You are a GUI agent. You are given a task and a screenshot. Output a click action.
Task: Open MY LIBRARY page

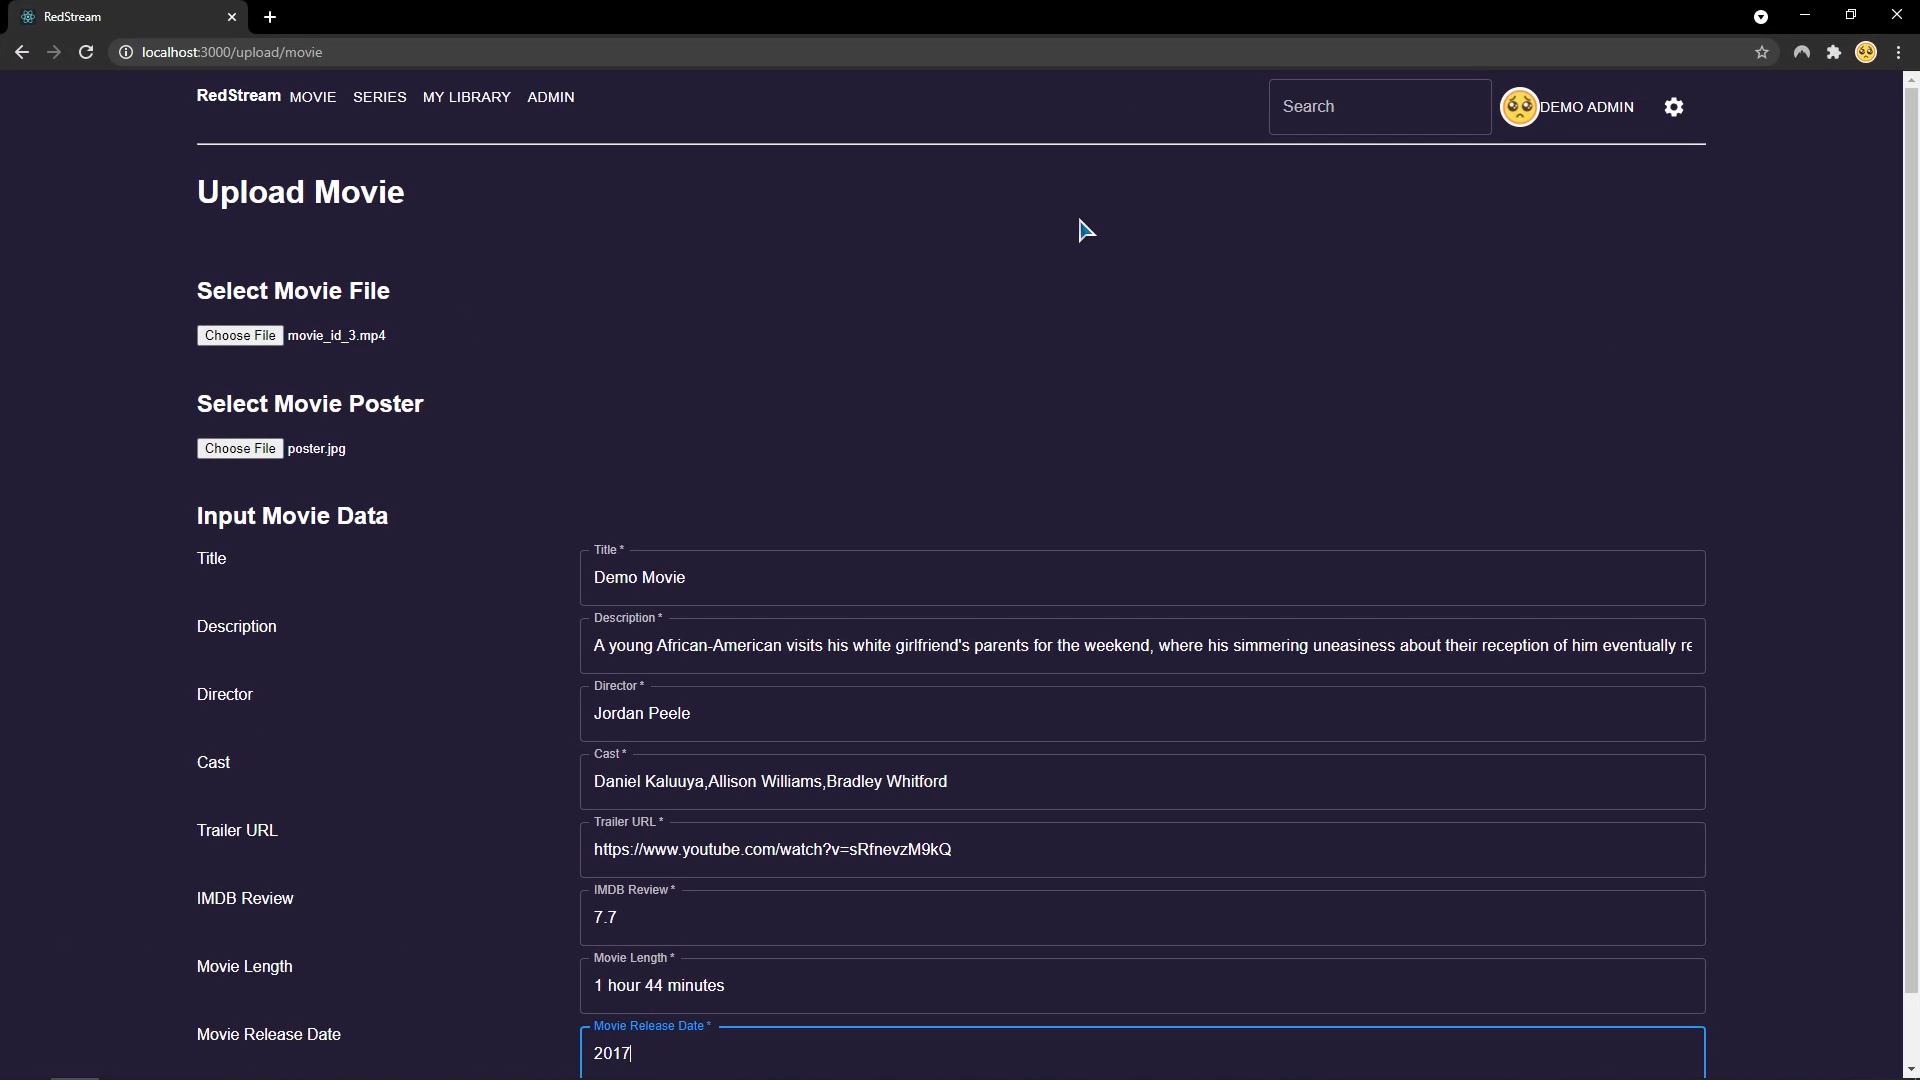pos(466,97)
